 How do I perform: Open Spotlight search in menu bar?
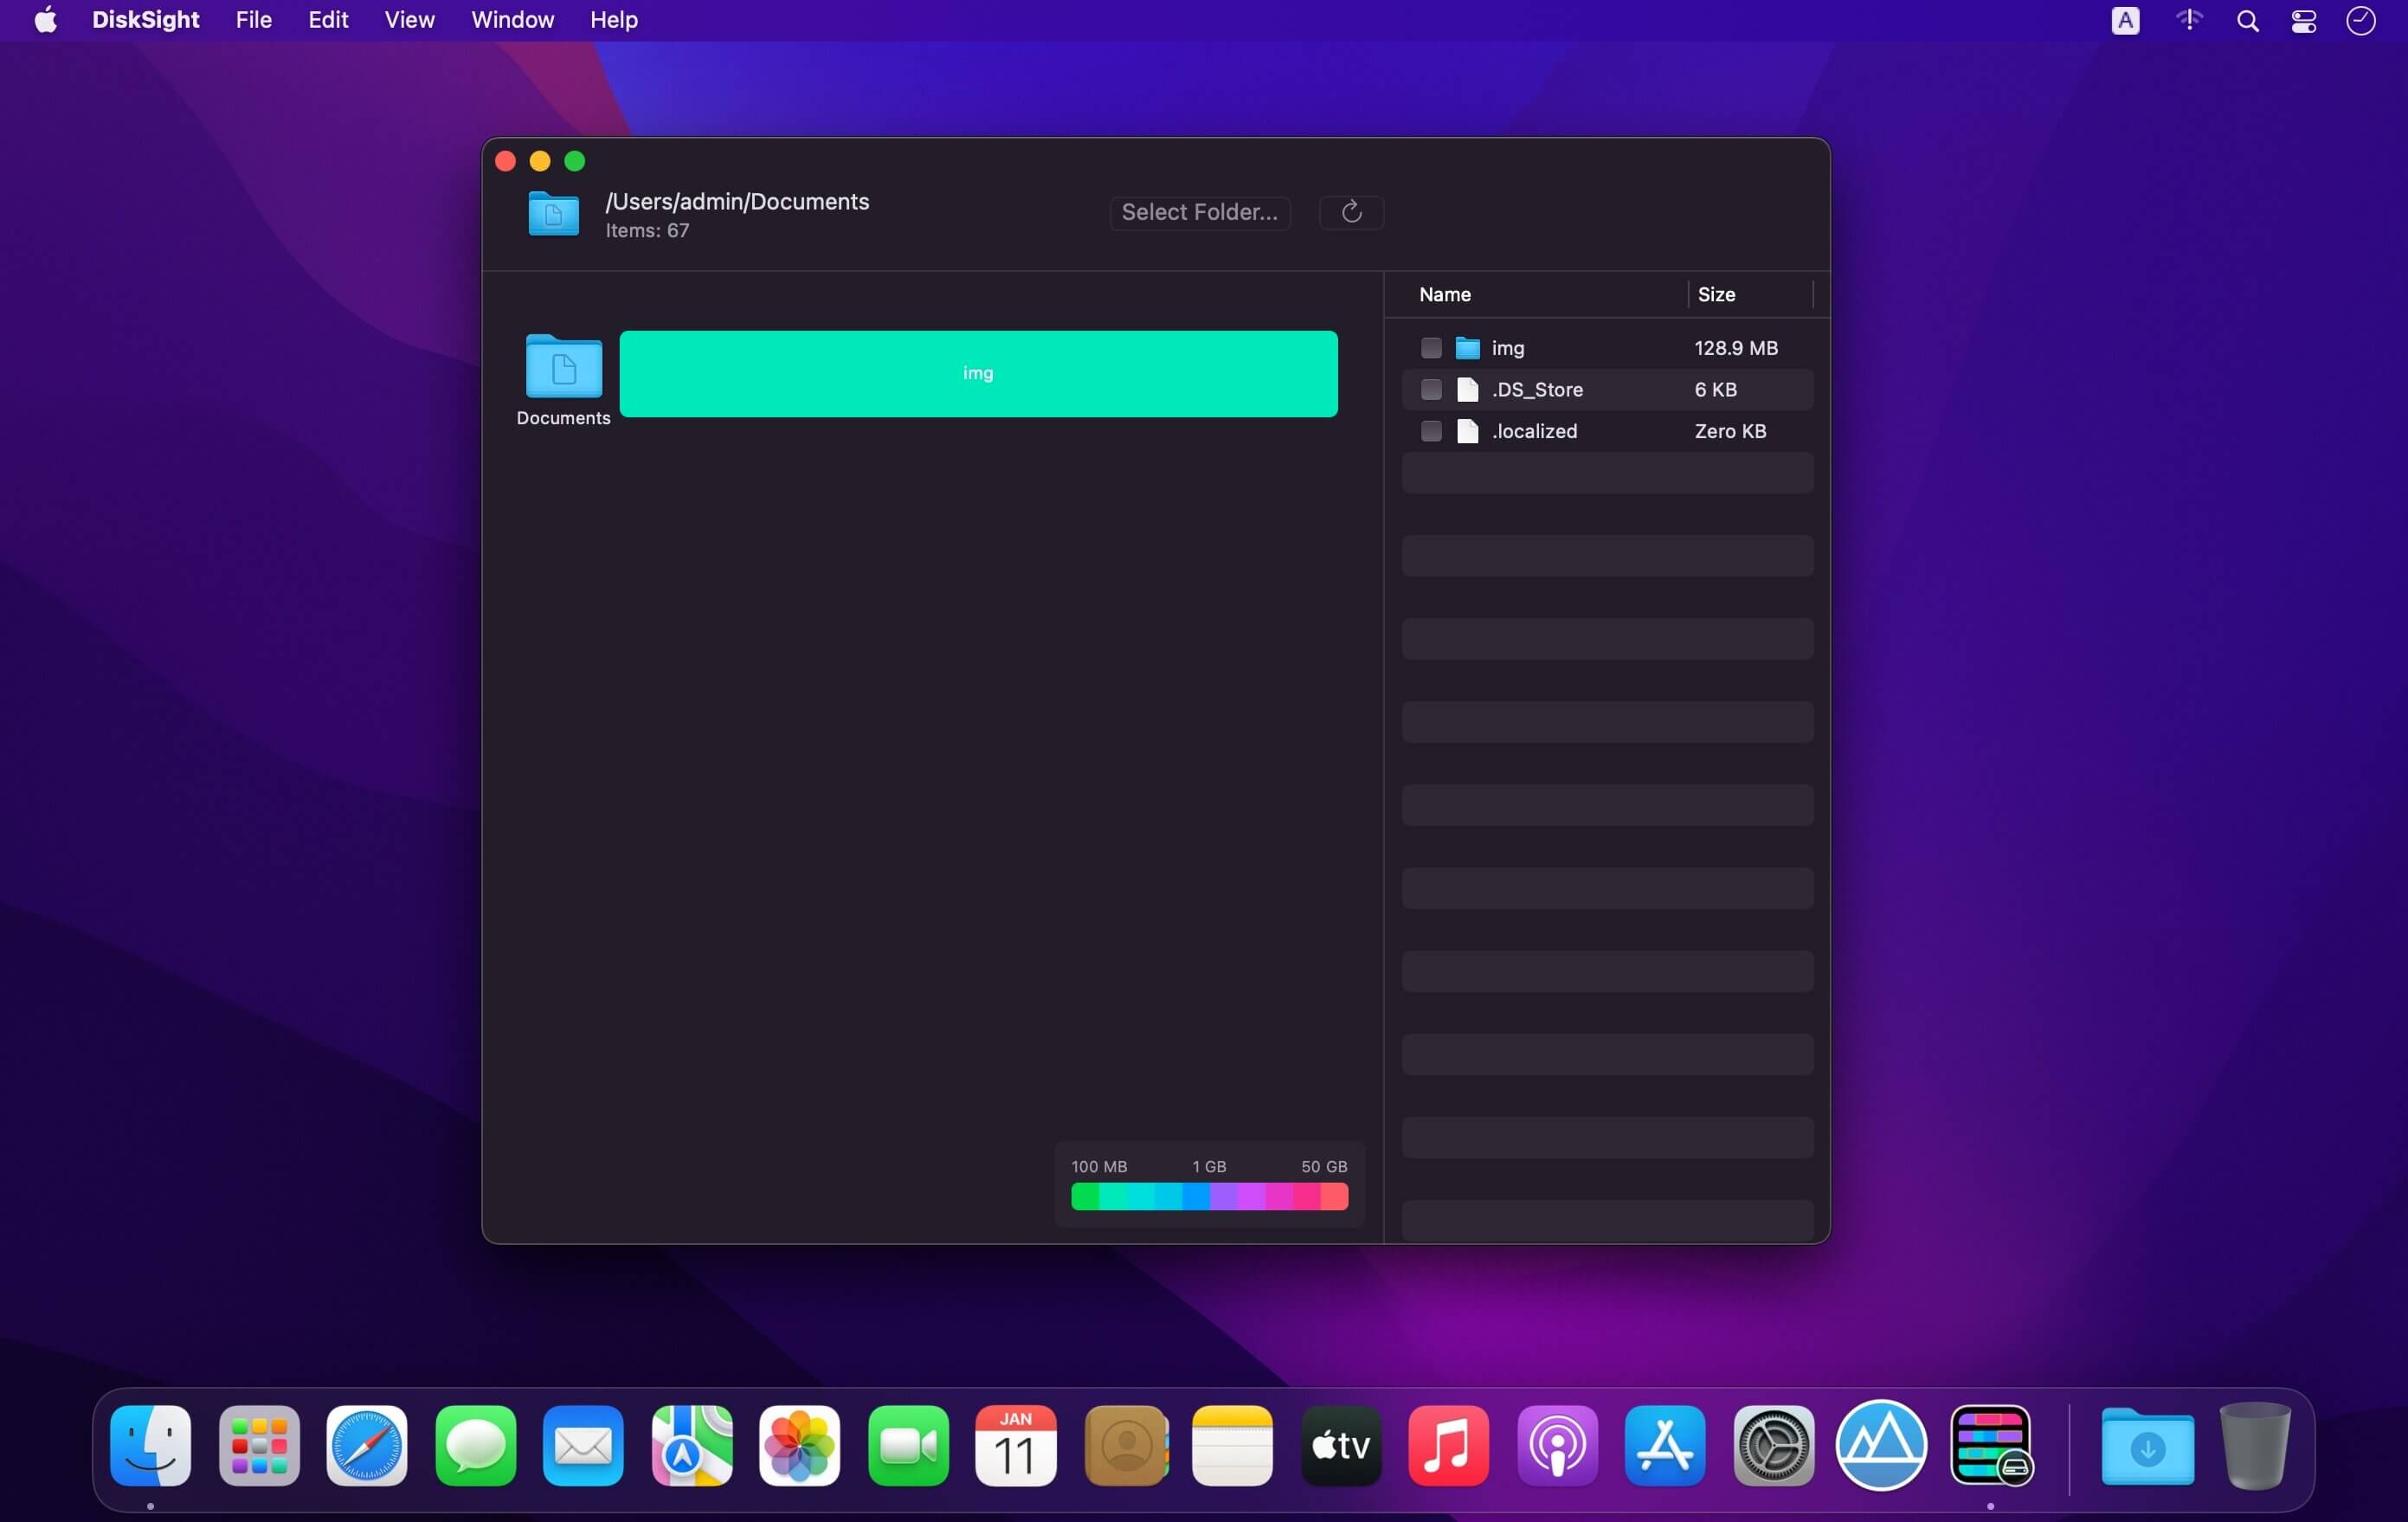2247,21
